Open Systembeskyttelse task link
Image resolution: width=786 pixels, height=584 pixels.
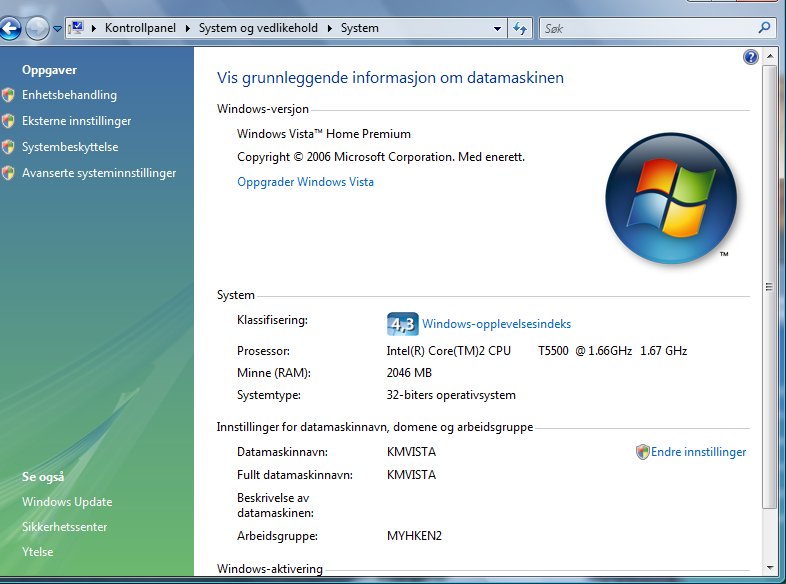70,147
